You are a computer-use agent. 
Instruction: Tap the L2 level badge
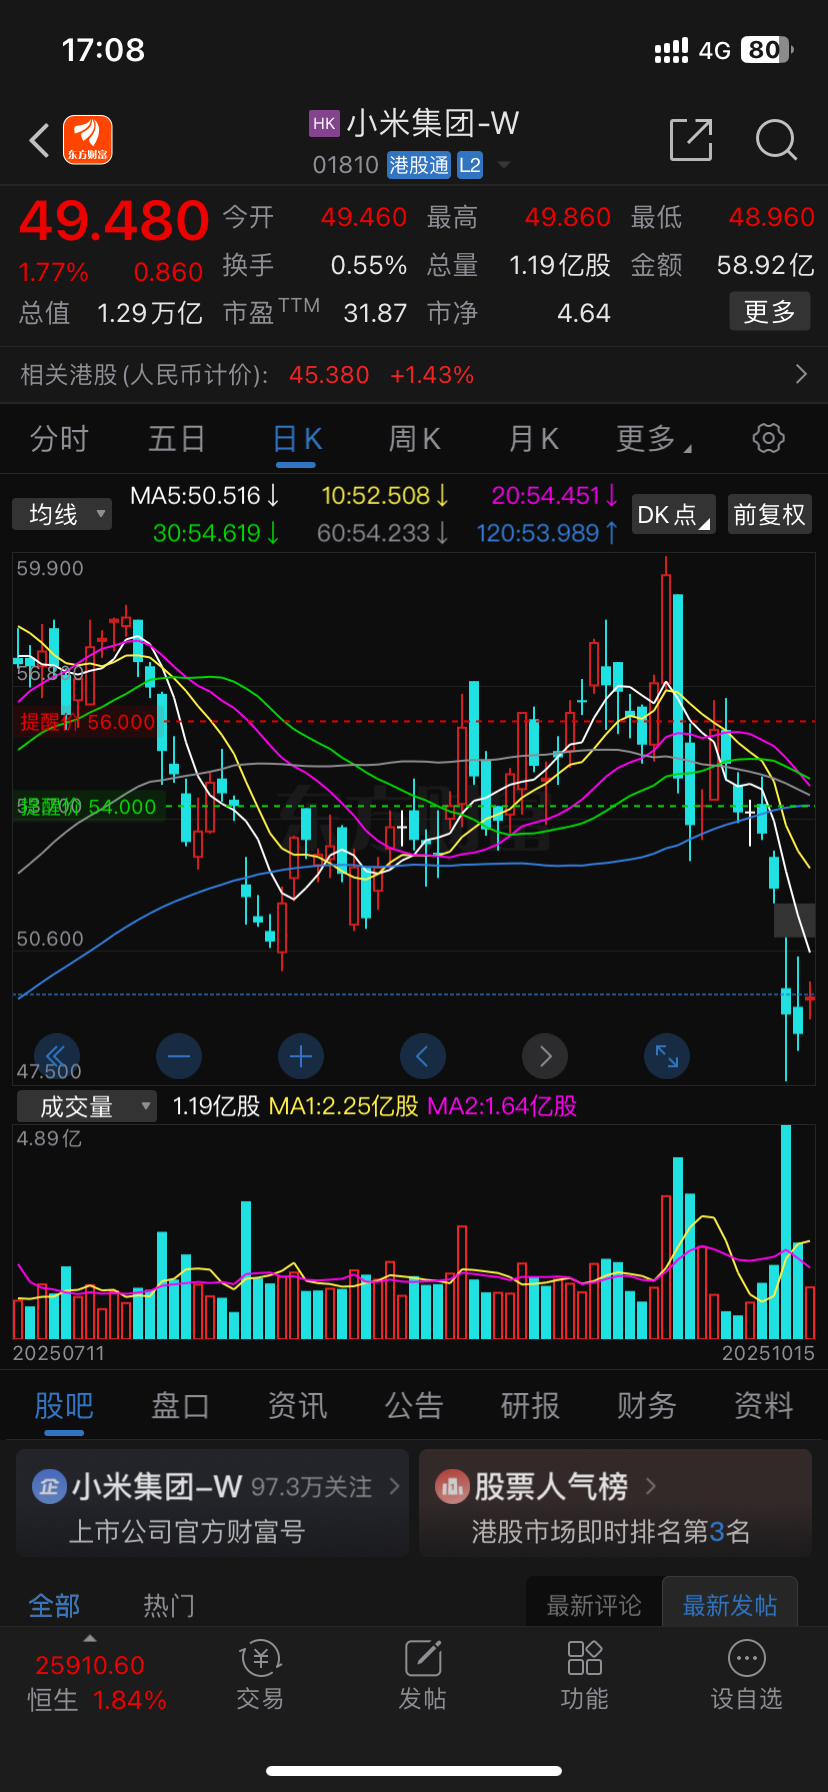(470, 165)
